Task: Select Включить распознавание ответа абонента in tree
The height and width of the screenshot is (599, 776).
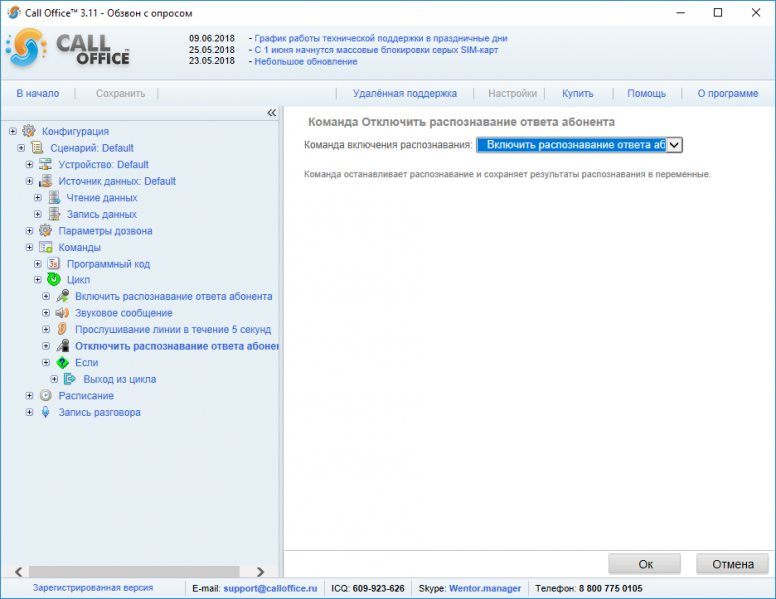Action: [174, 296]
